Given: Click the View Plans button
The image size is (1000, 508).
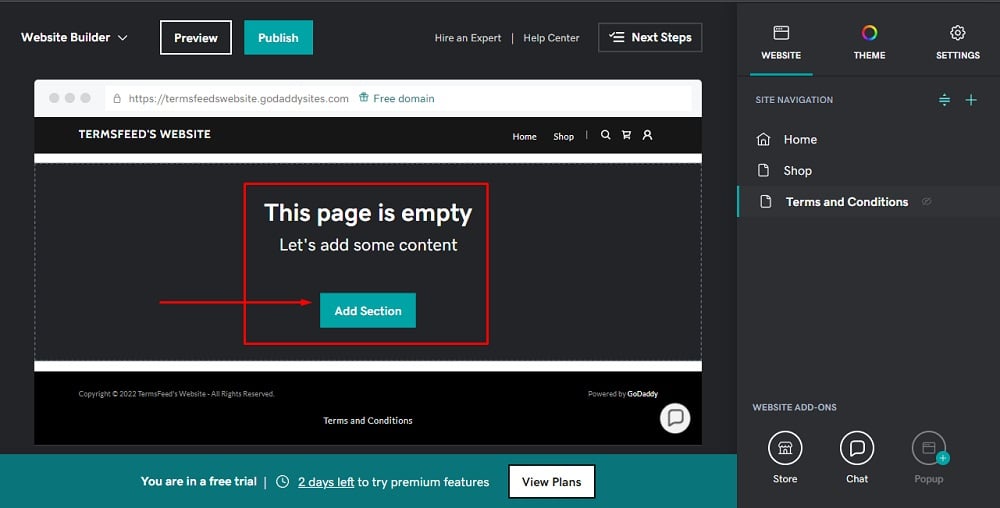Looking at the screenshot, I should pyautogui.click(x=552, y=482).
